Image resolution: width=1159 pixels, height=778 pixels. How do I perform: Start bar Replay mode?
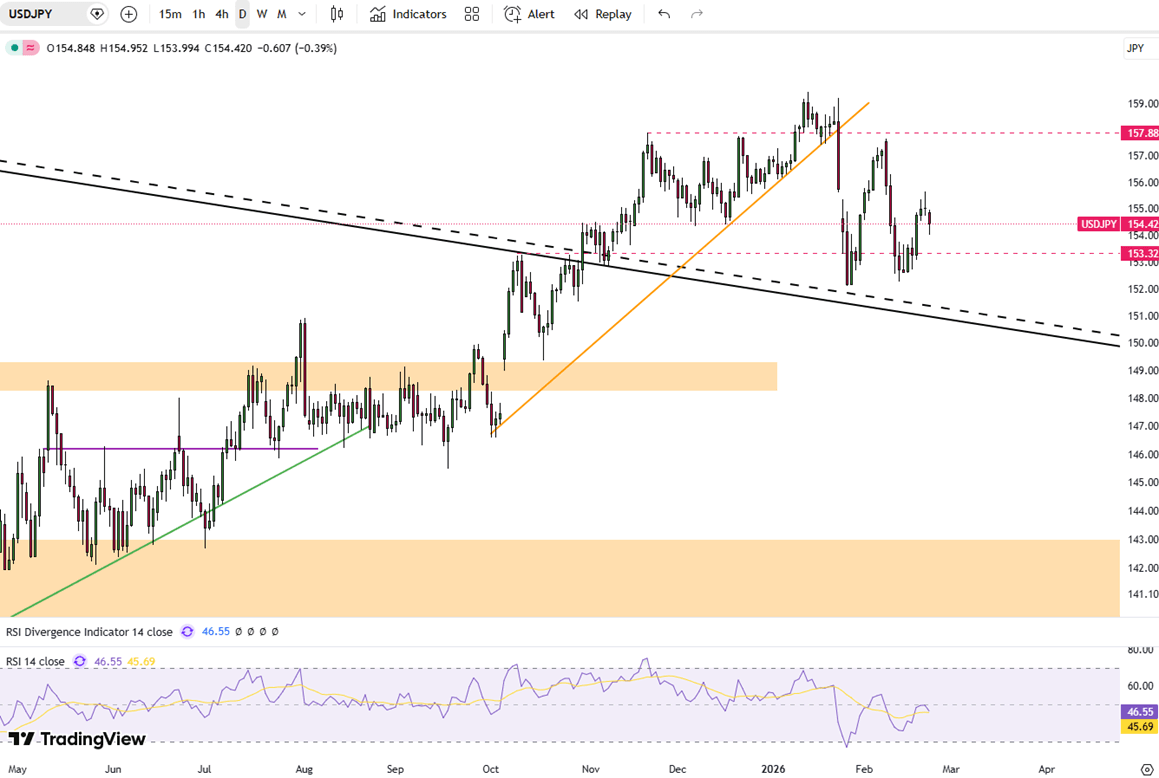(602, 14)
